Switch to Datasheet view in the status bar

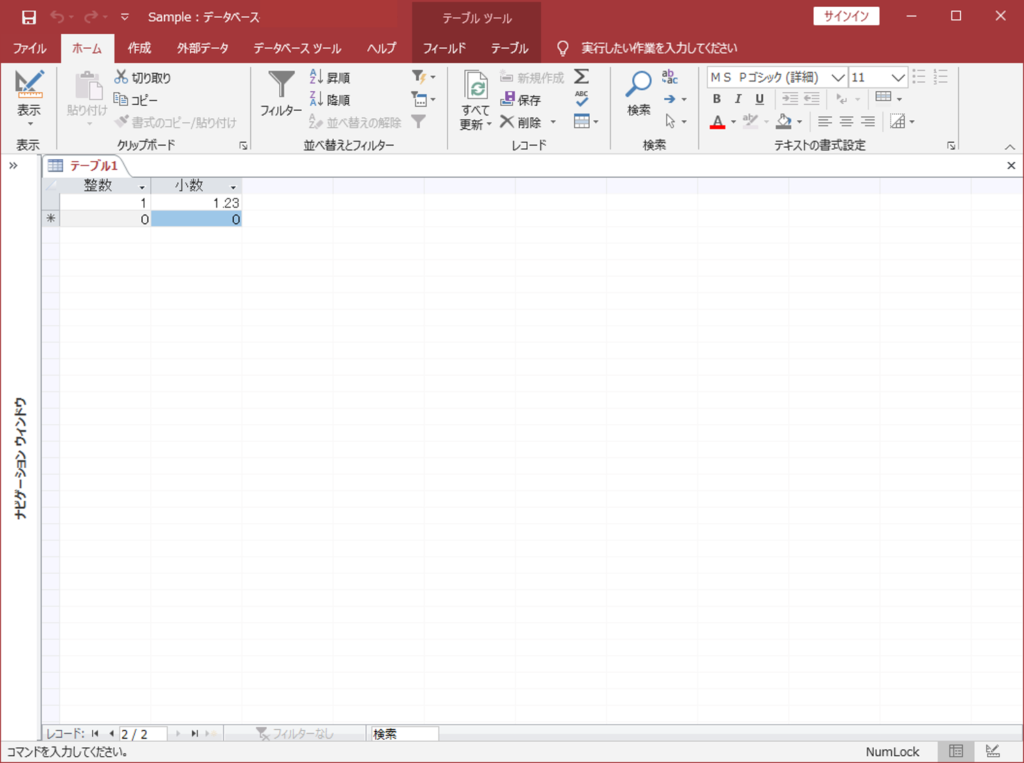(x=956, y=751)
